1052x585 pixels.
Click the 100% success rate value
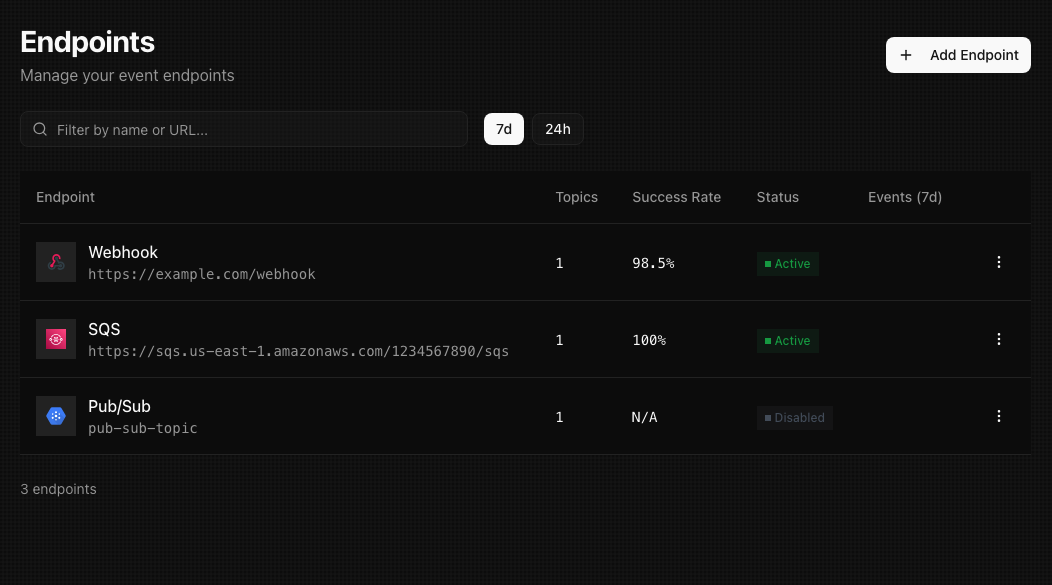[649, 341]
